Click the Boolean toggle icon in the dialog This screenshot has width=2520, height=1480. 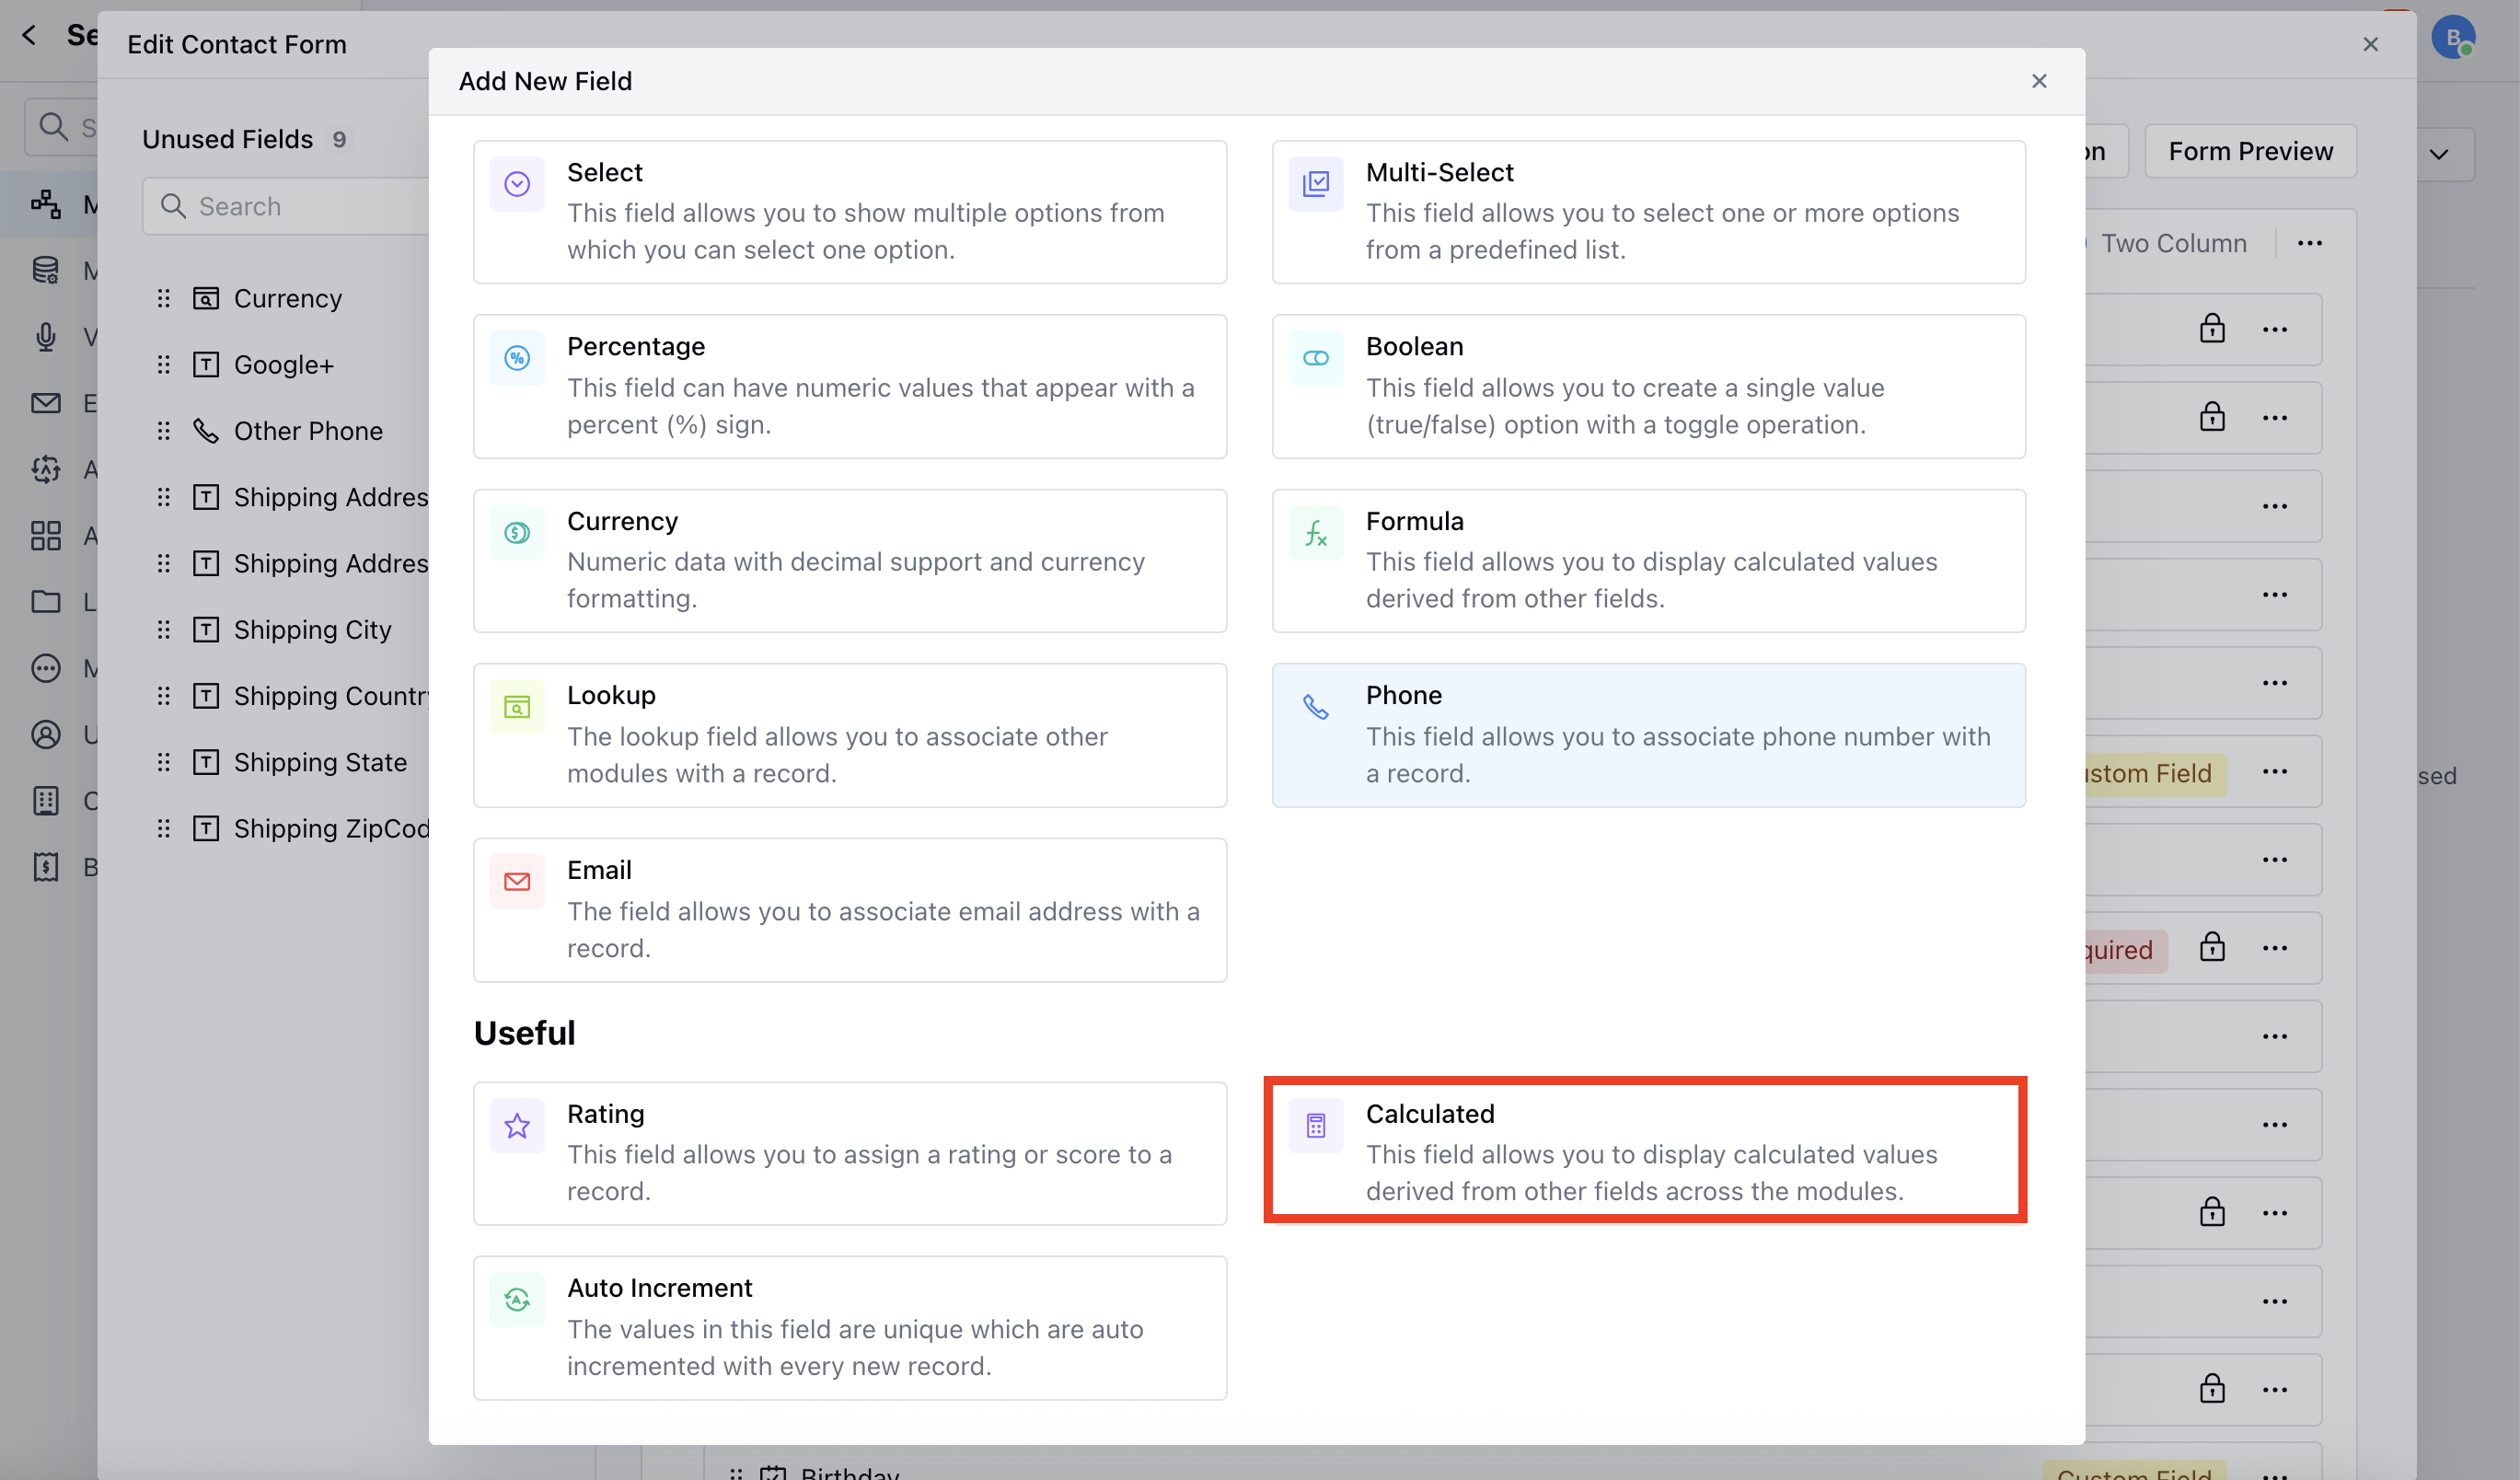tap(1316, 358)
